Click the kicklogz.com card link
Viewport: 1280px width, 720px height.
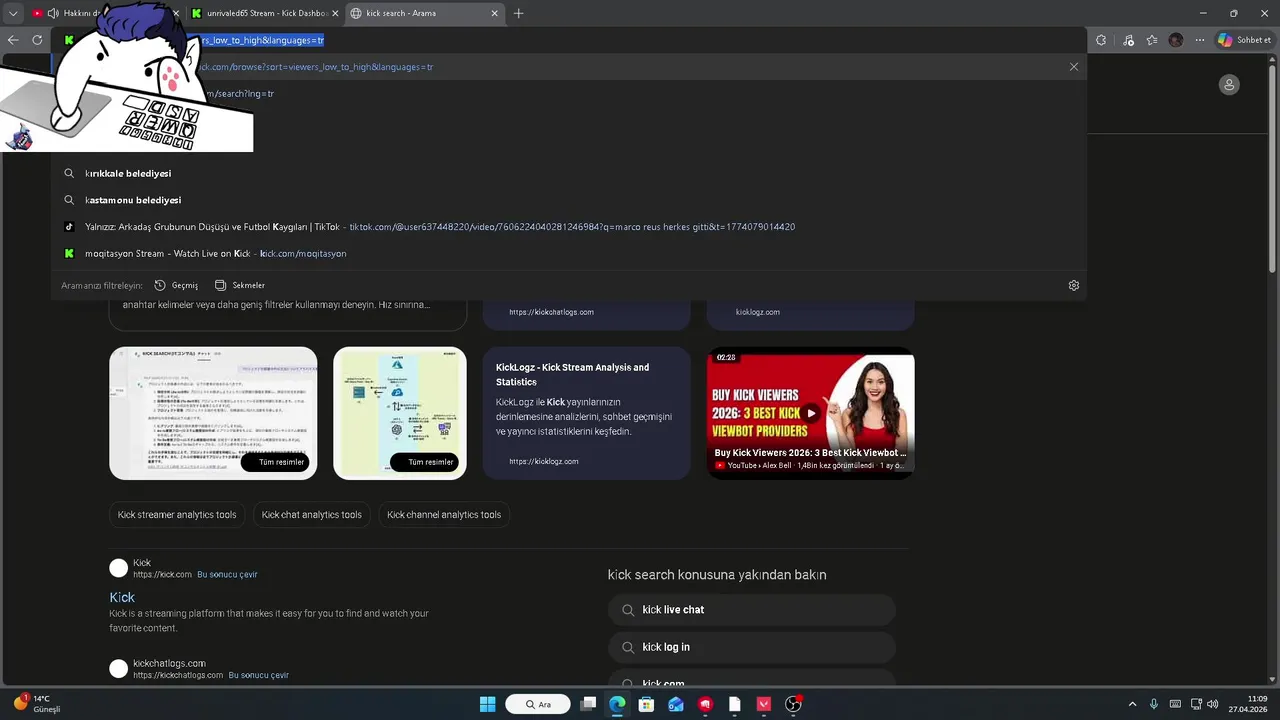758,312
